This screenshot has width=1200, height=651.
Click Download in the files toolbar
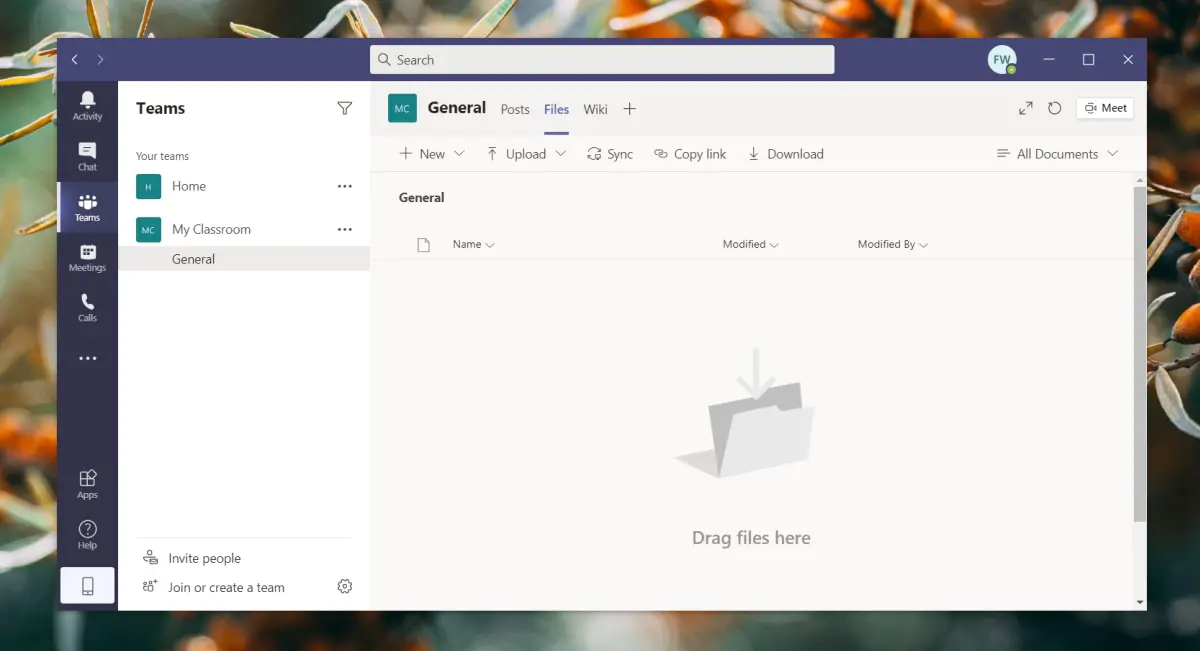pyautogui.click(x=785, y=154)
